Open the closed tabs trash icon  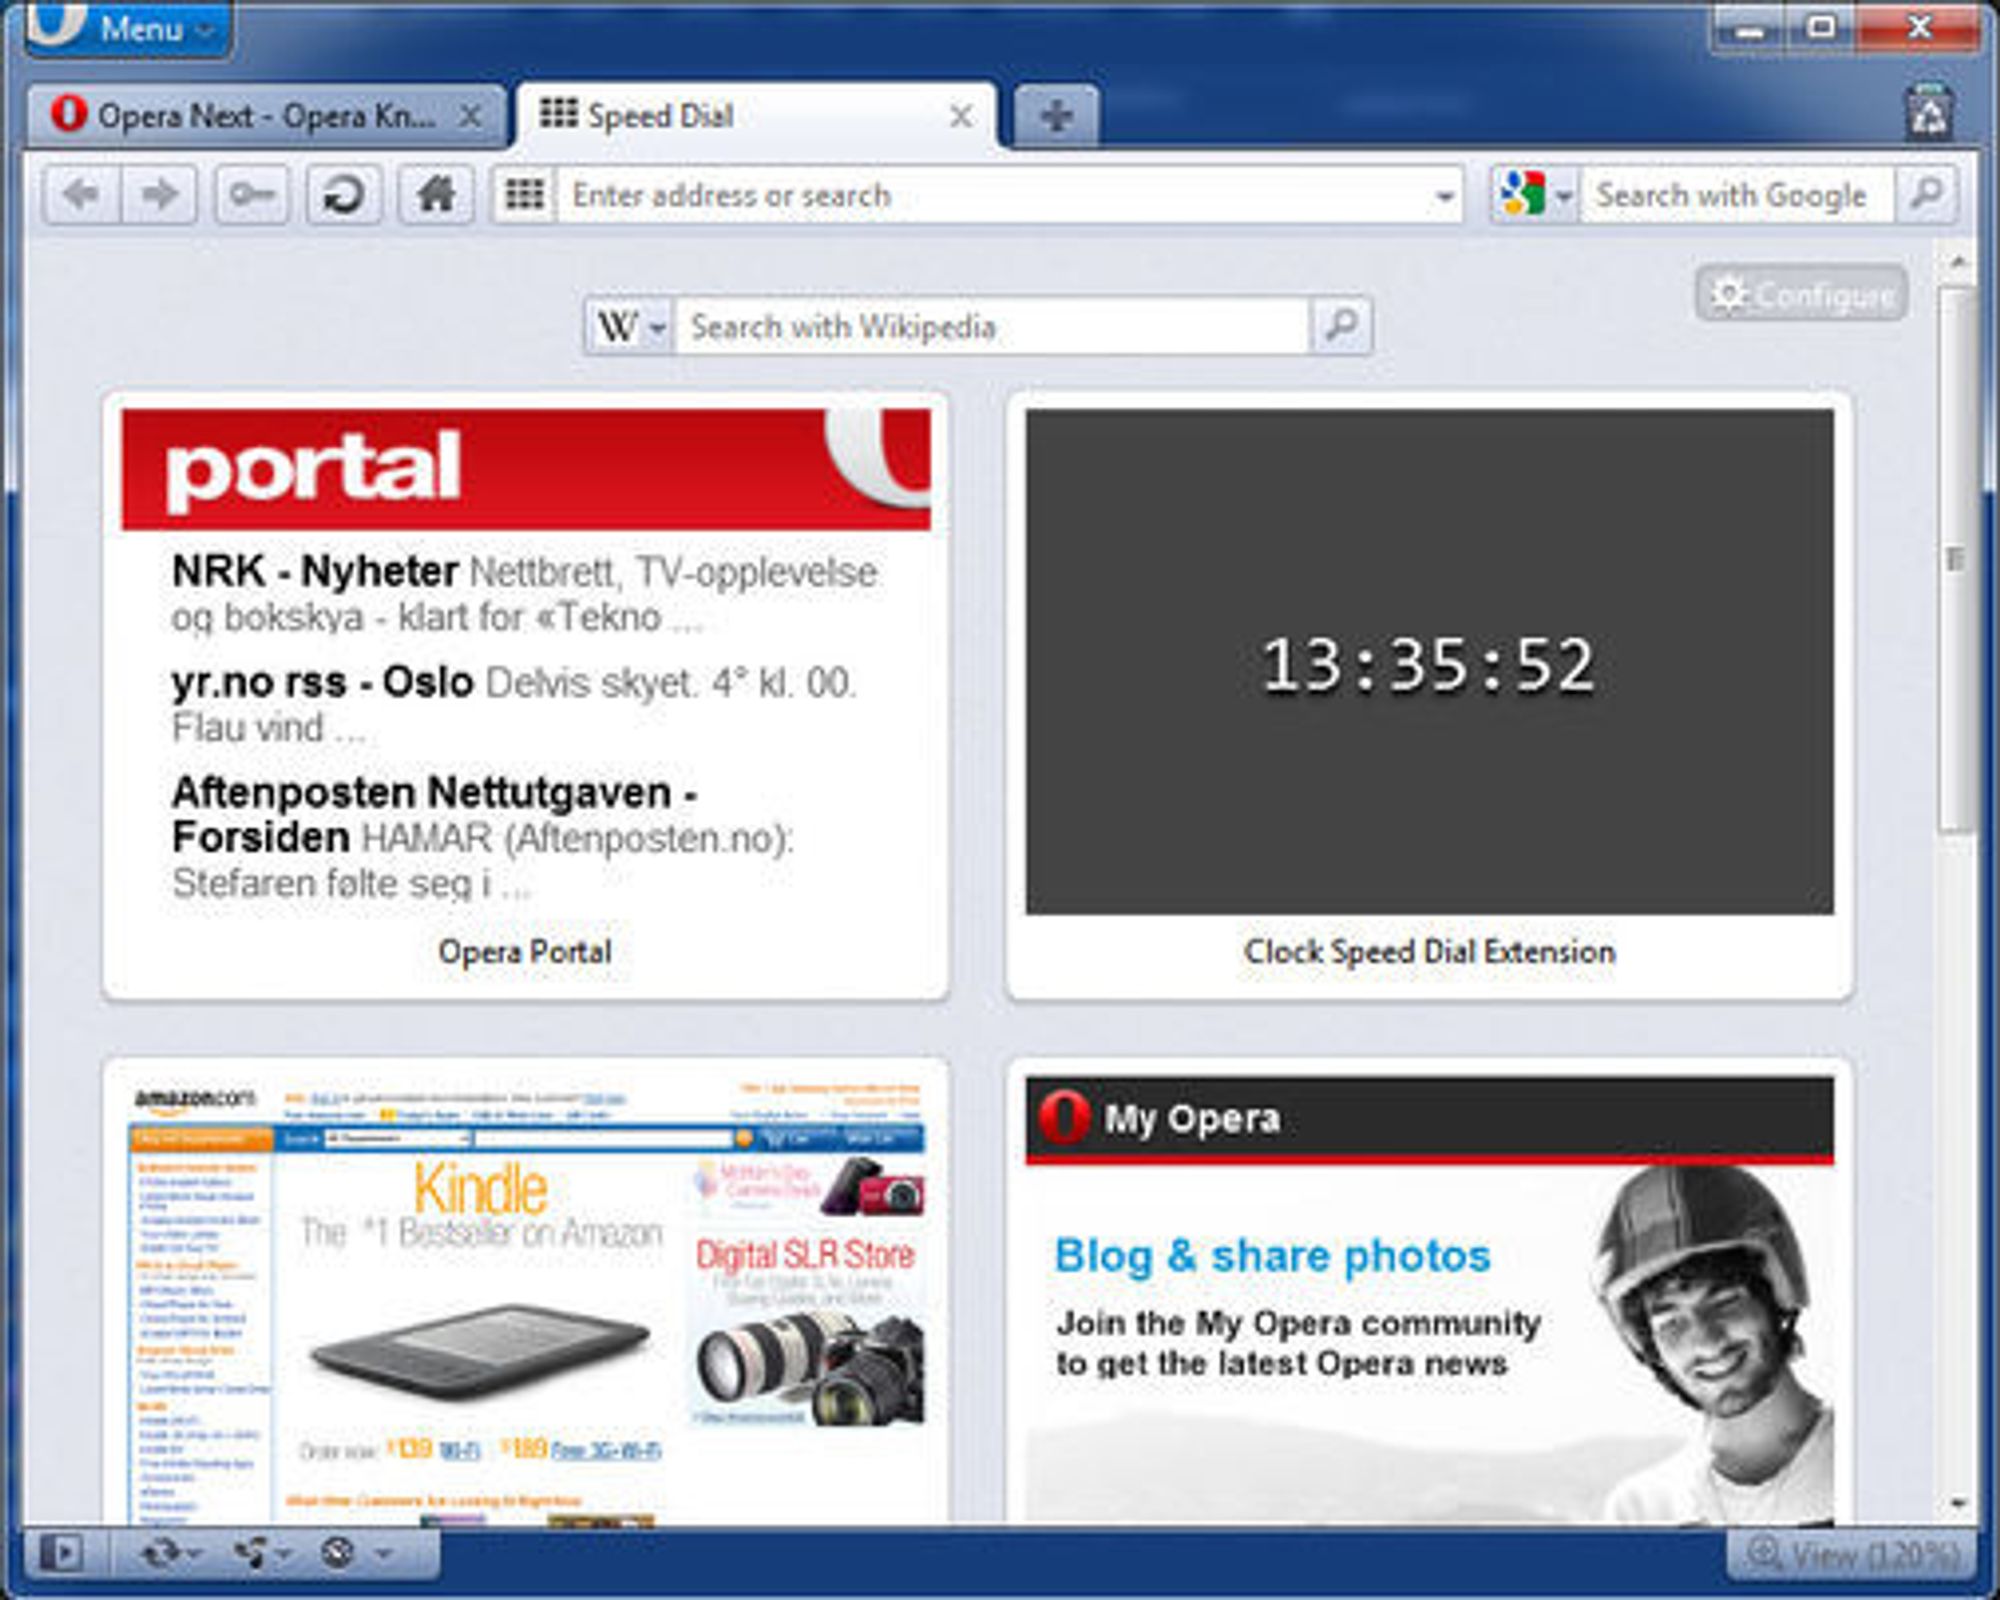[x=1930, y=112]
